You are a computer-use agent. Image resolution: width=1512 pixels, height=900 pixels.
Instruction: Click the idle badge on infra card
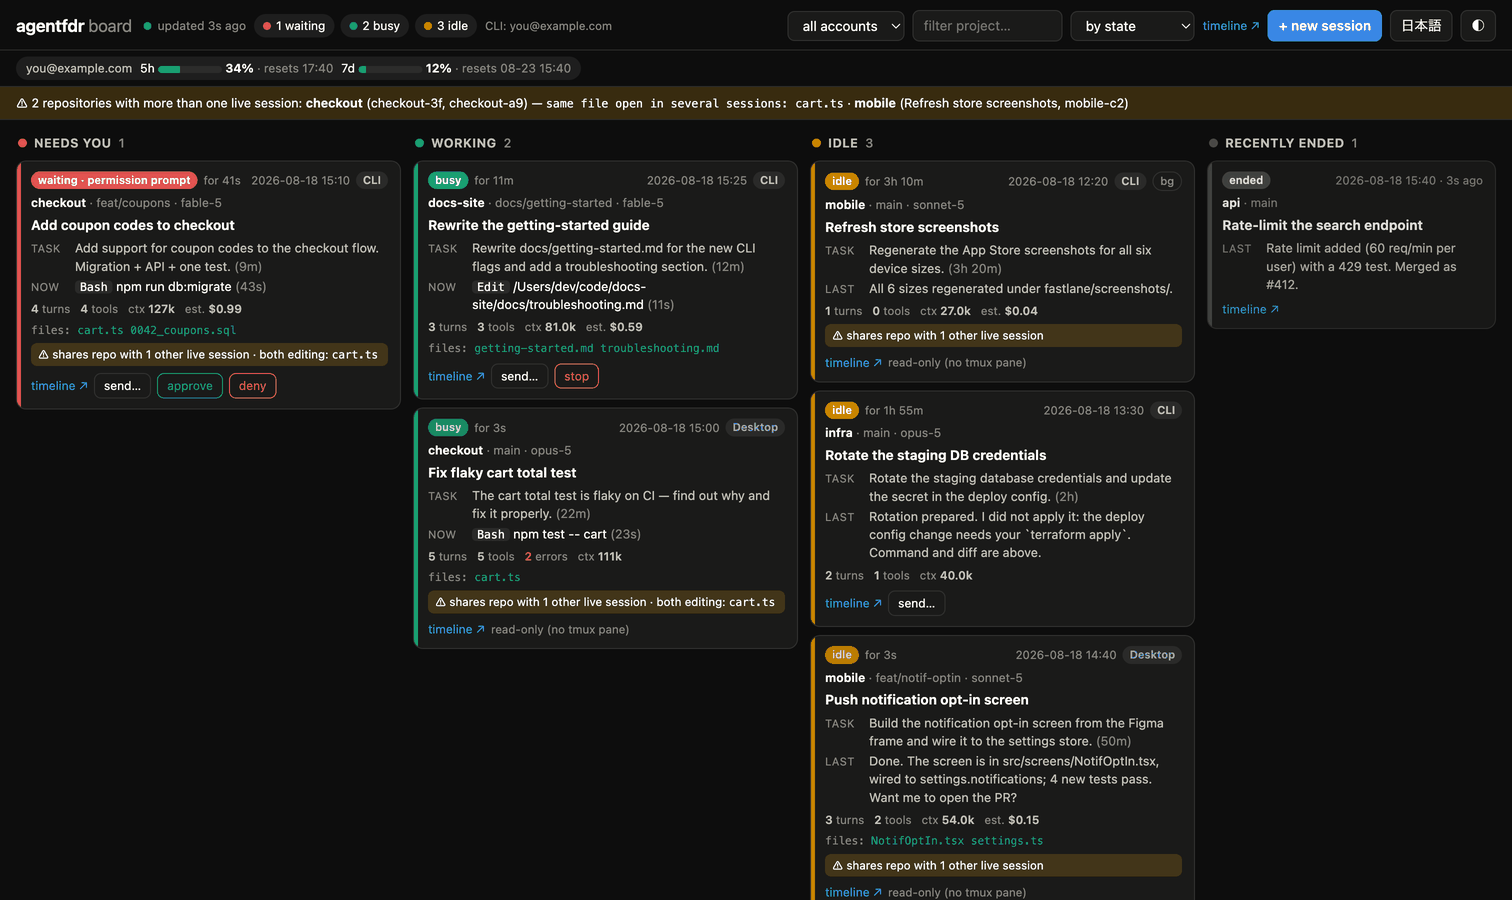click(842, 410)
